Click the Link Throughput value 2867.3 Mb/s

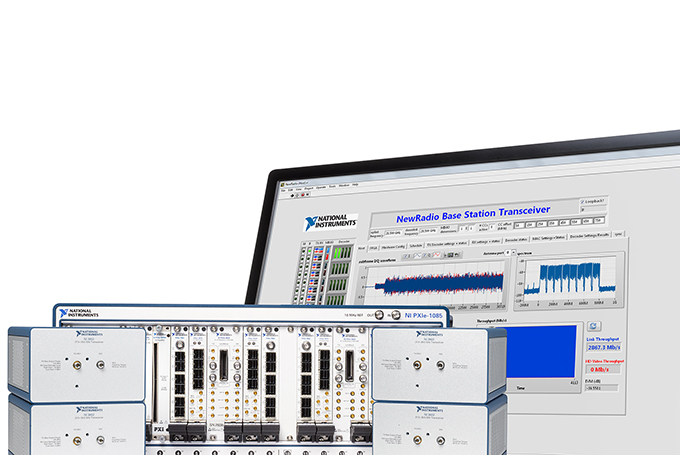(604, 347)
